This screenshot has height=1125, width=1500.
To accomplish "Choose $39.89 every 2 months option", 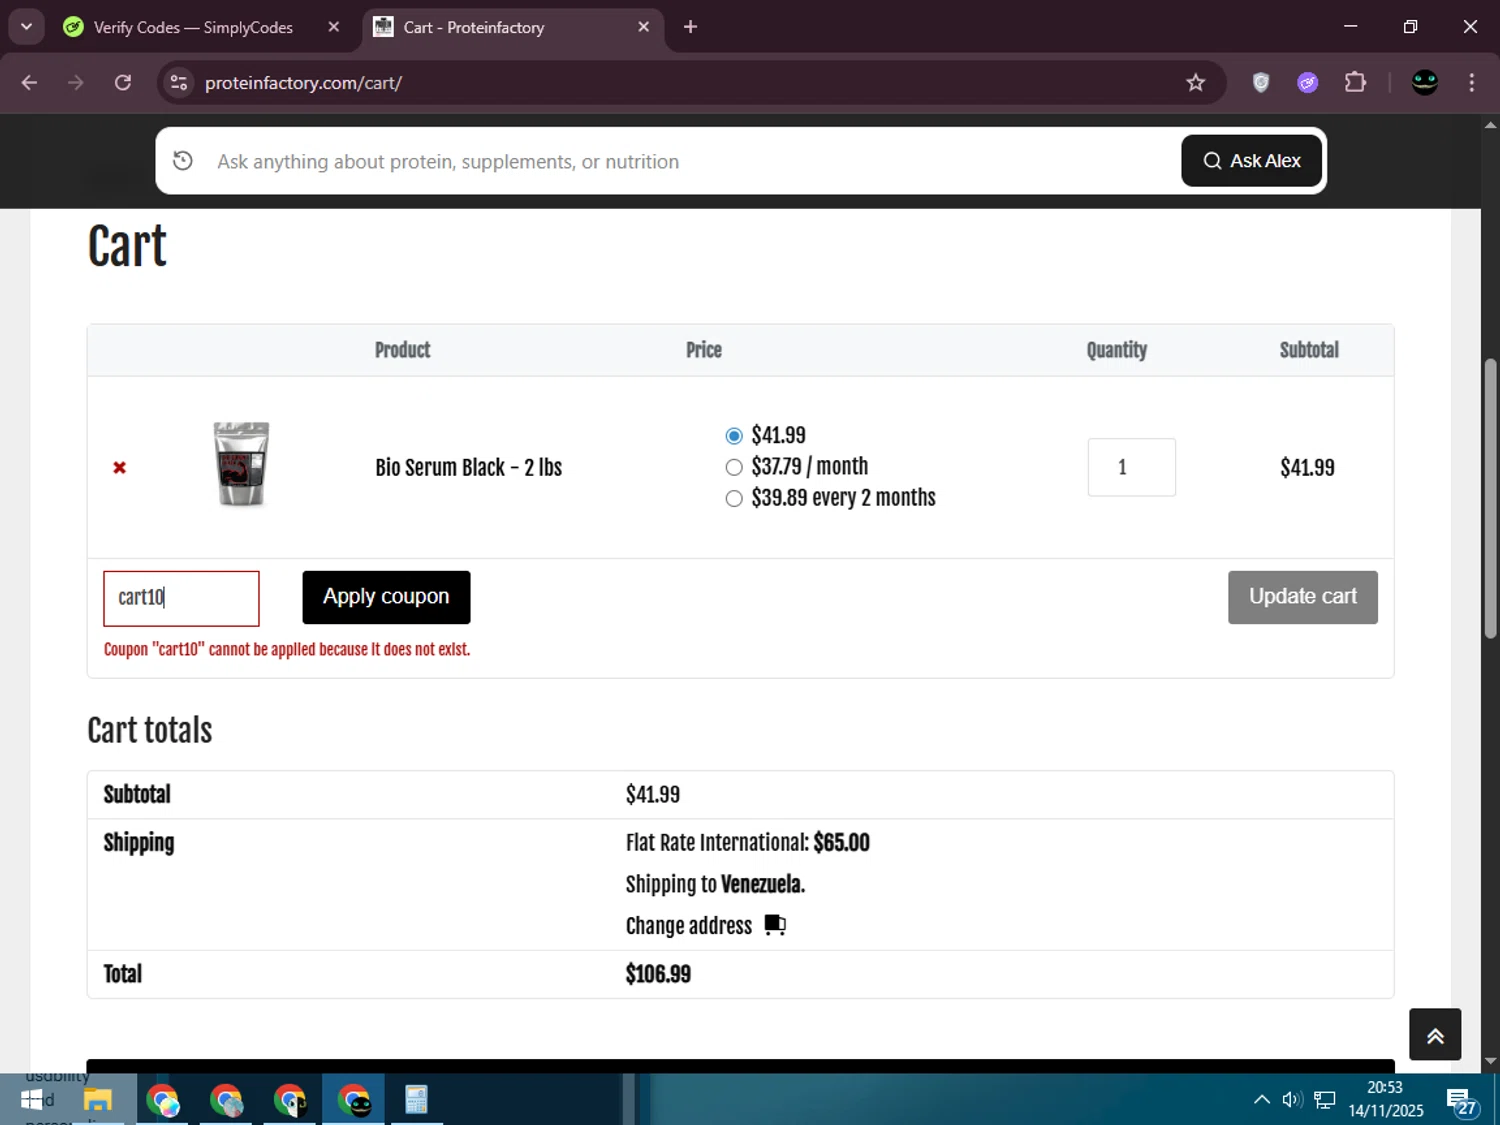I will 734,498.
